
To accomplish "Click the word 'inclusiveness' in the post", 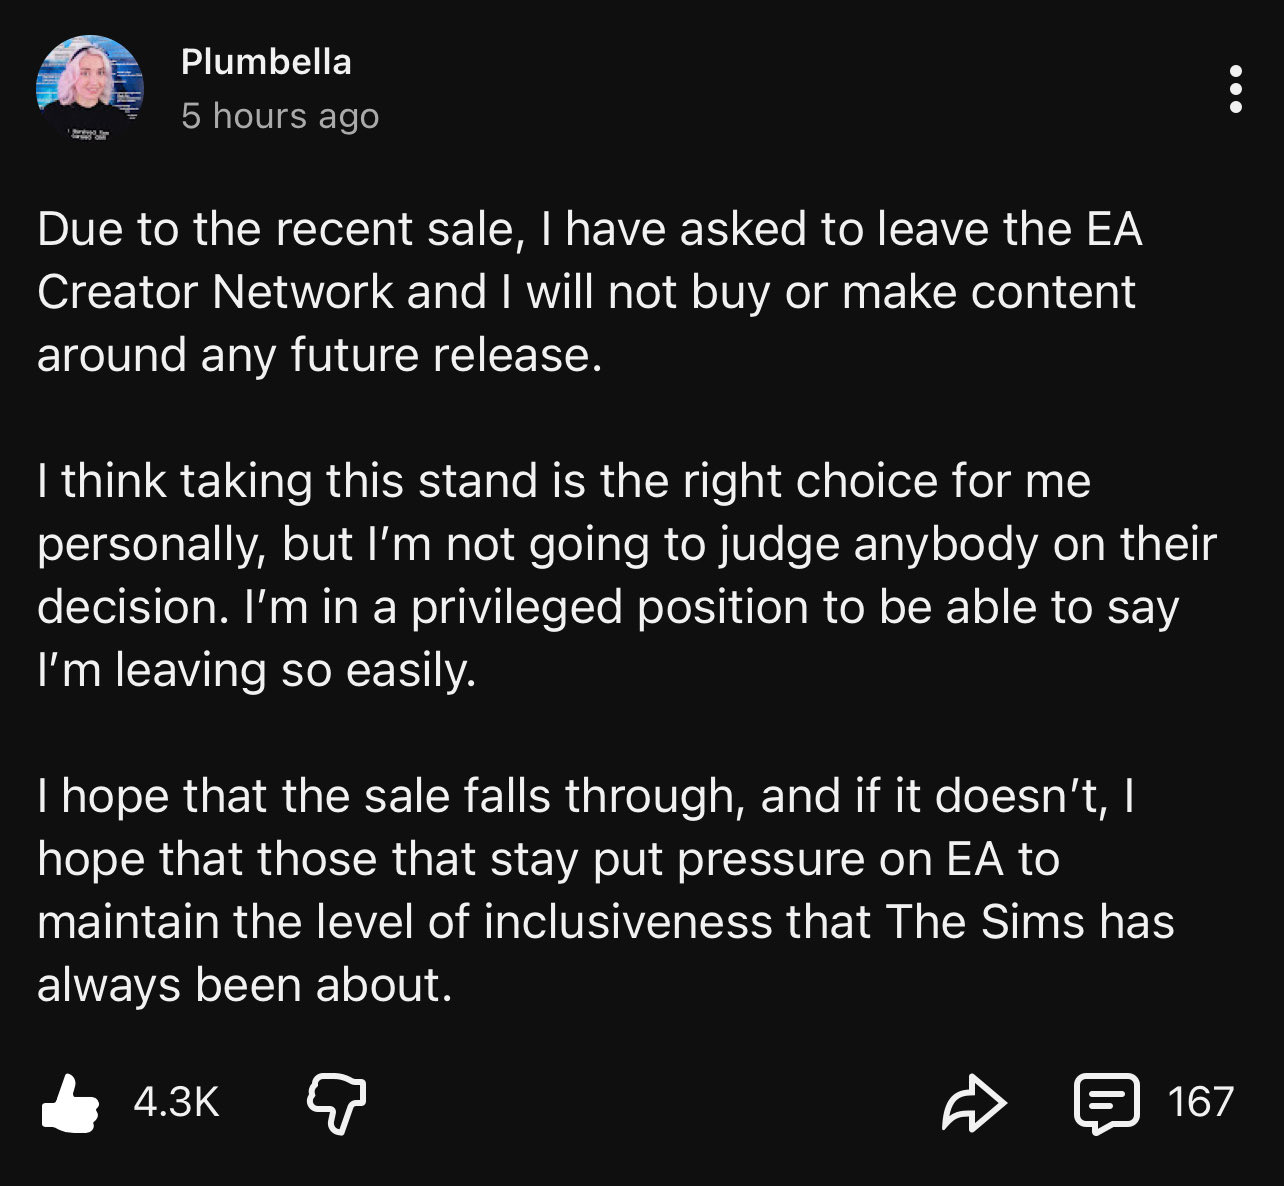I will (628, 922).
